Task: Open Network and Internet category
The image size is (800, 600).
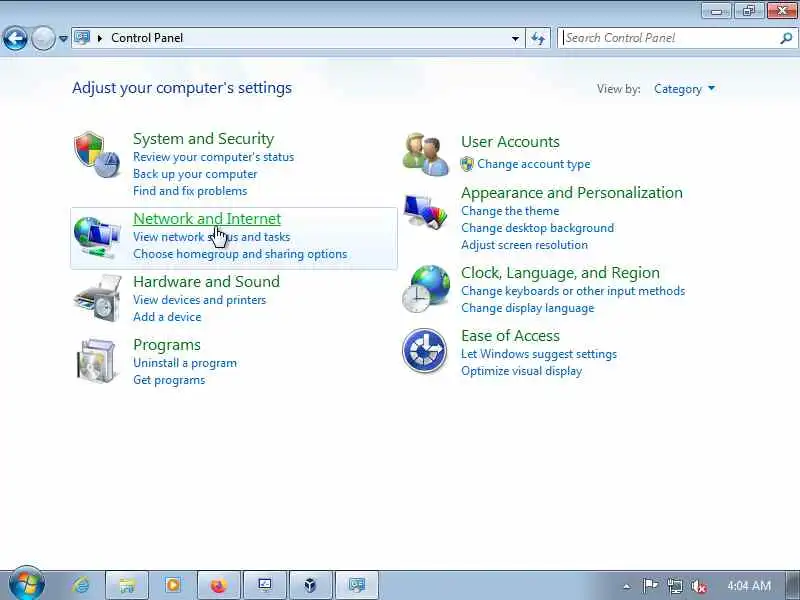Action: coord(207,218)
